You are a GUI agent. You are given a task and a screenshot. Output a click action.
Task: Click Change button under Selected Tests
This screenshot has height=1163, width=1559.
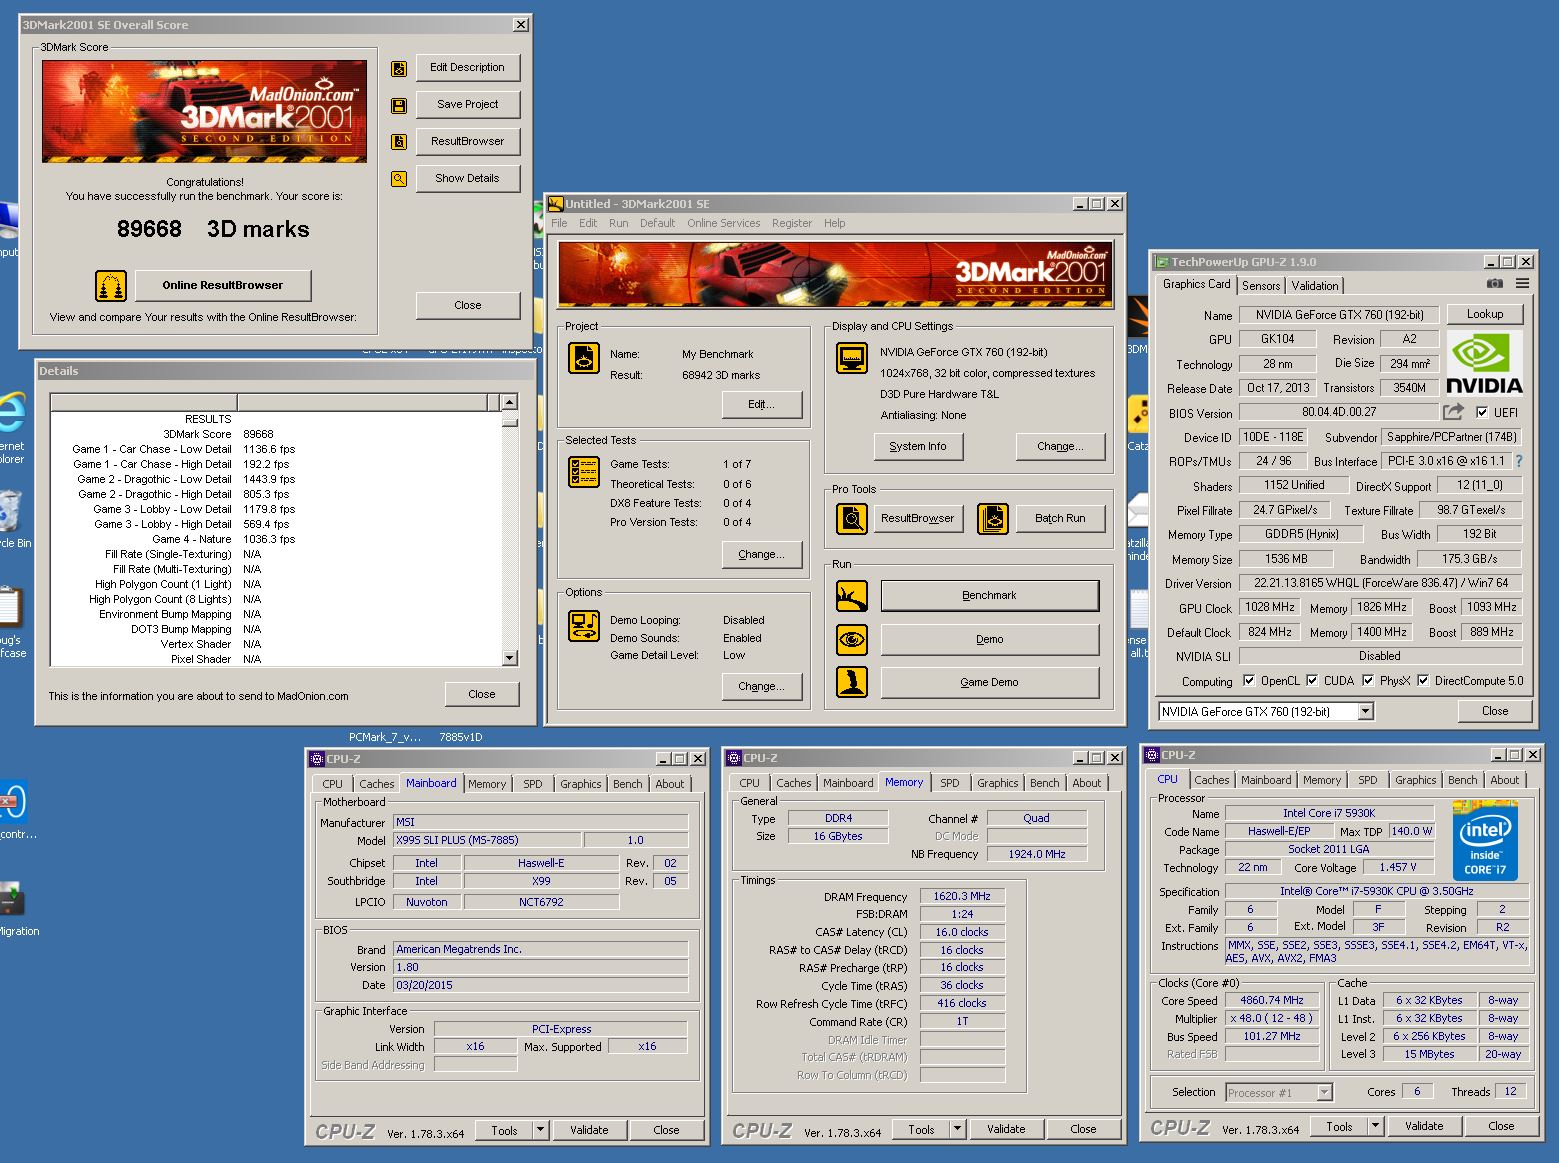coord(762,555)
